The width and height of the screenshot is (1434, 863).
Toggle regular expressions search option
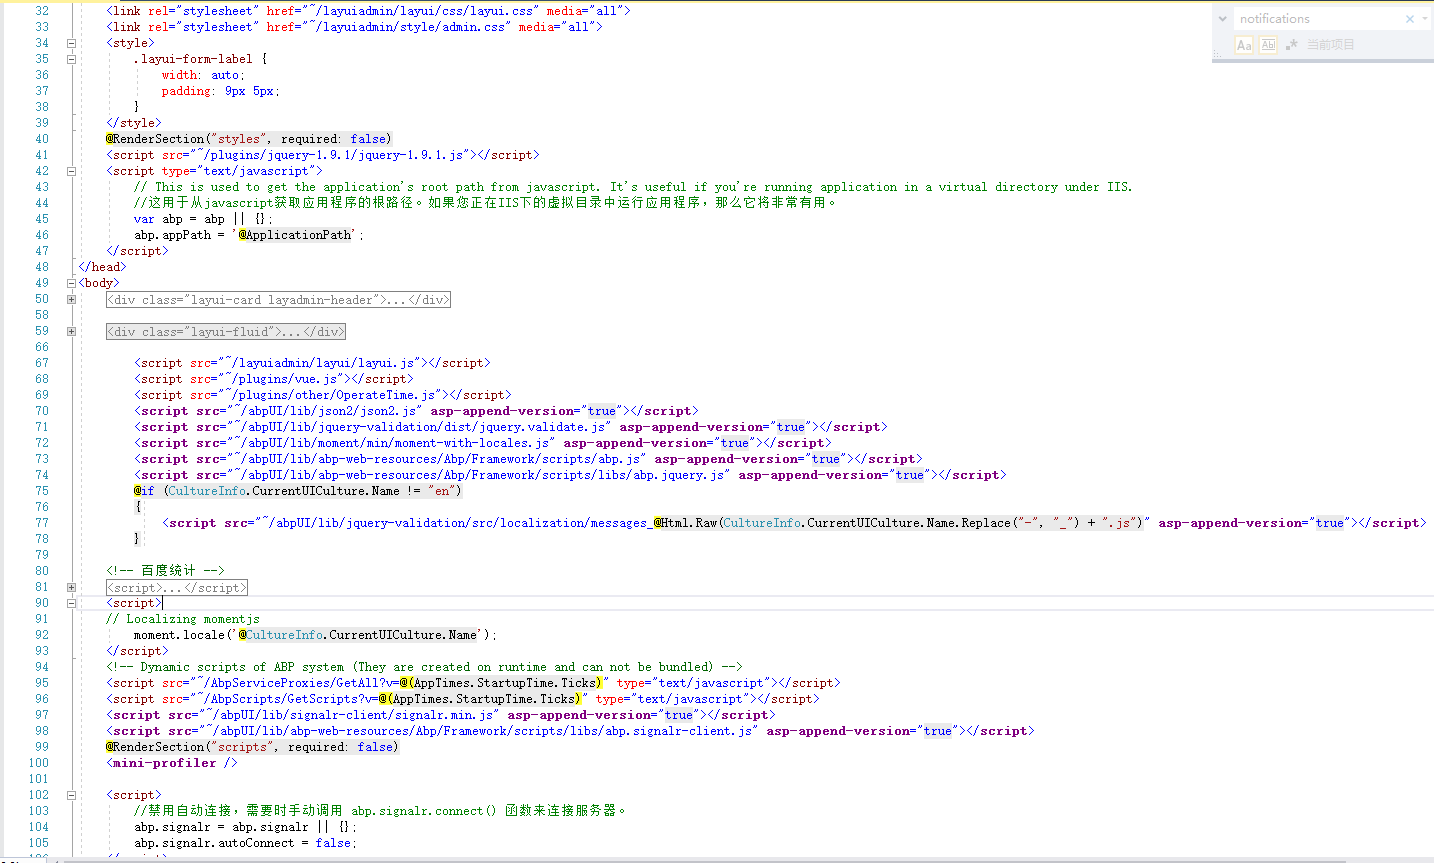tap(1291, 45)
